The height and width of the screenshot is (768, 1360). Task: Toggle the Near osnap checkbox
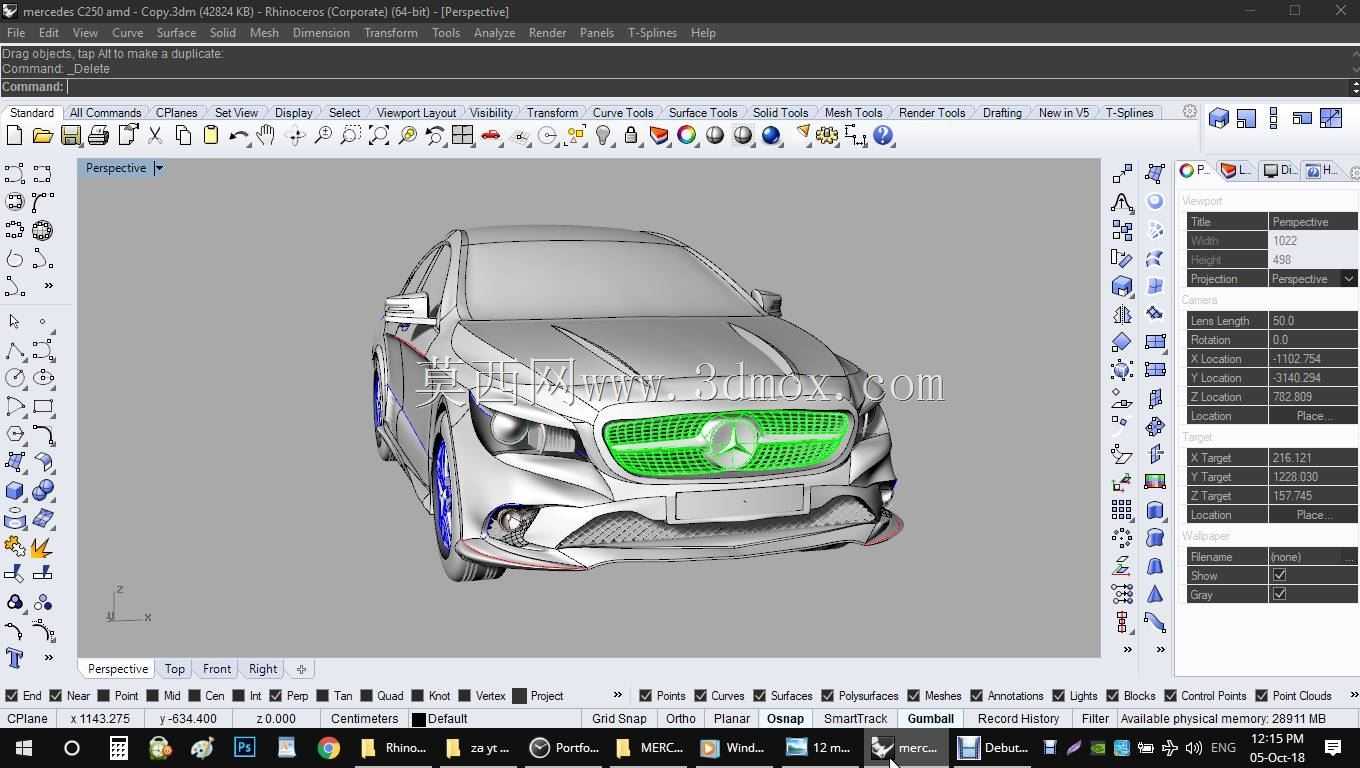(x=56, y=696)
